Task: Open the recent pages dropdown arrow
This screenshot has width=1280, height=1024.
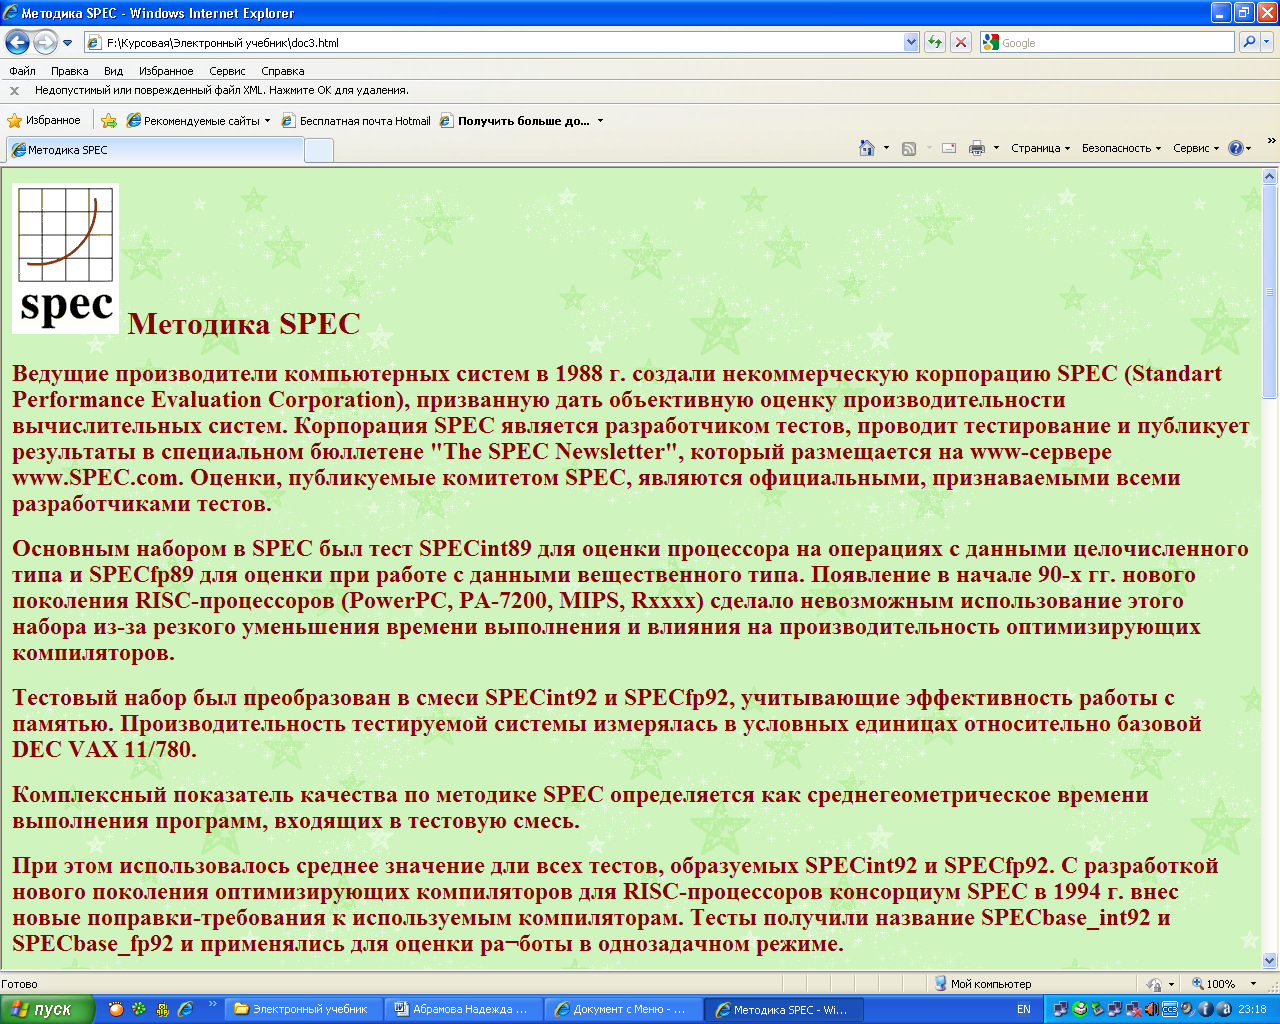Action: [x=67, y=43]
